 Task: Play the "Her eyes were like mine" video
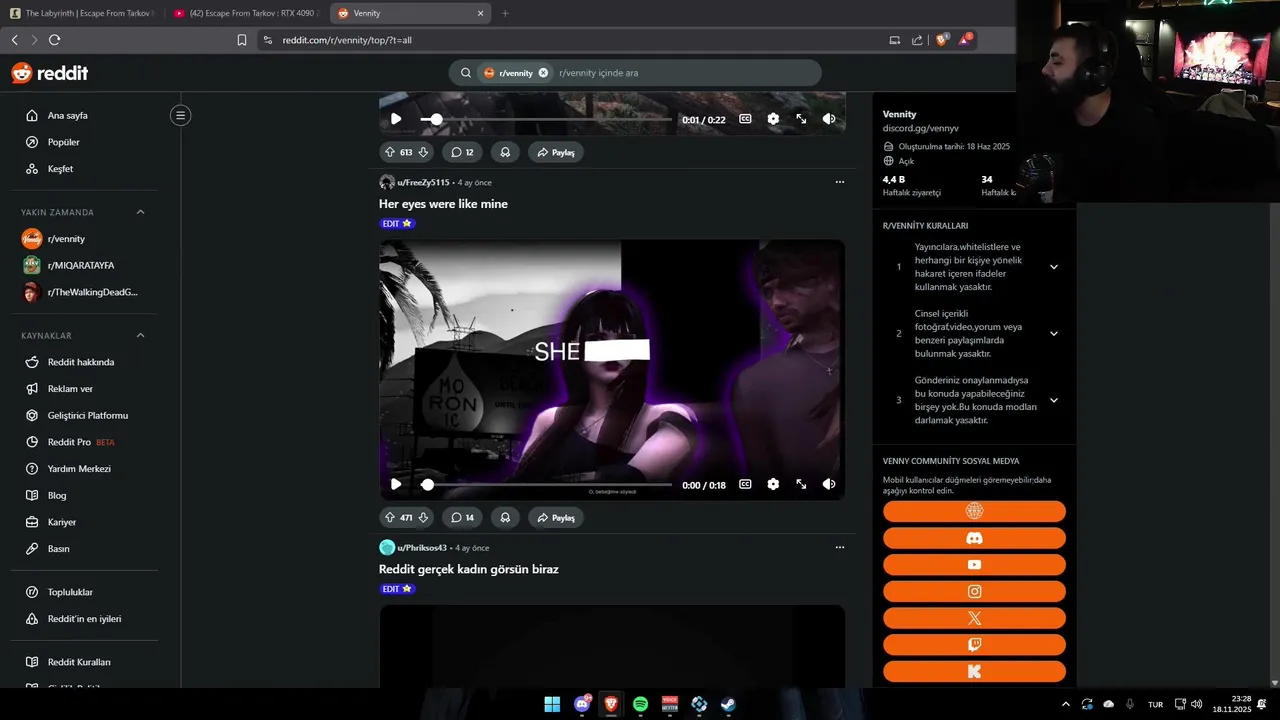[396, 484]
